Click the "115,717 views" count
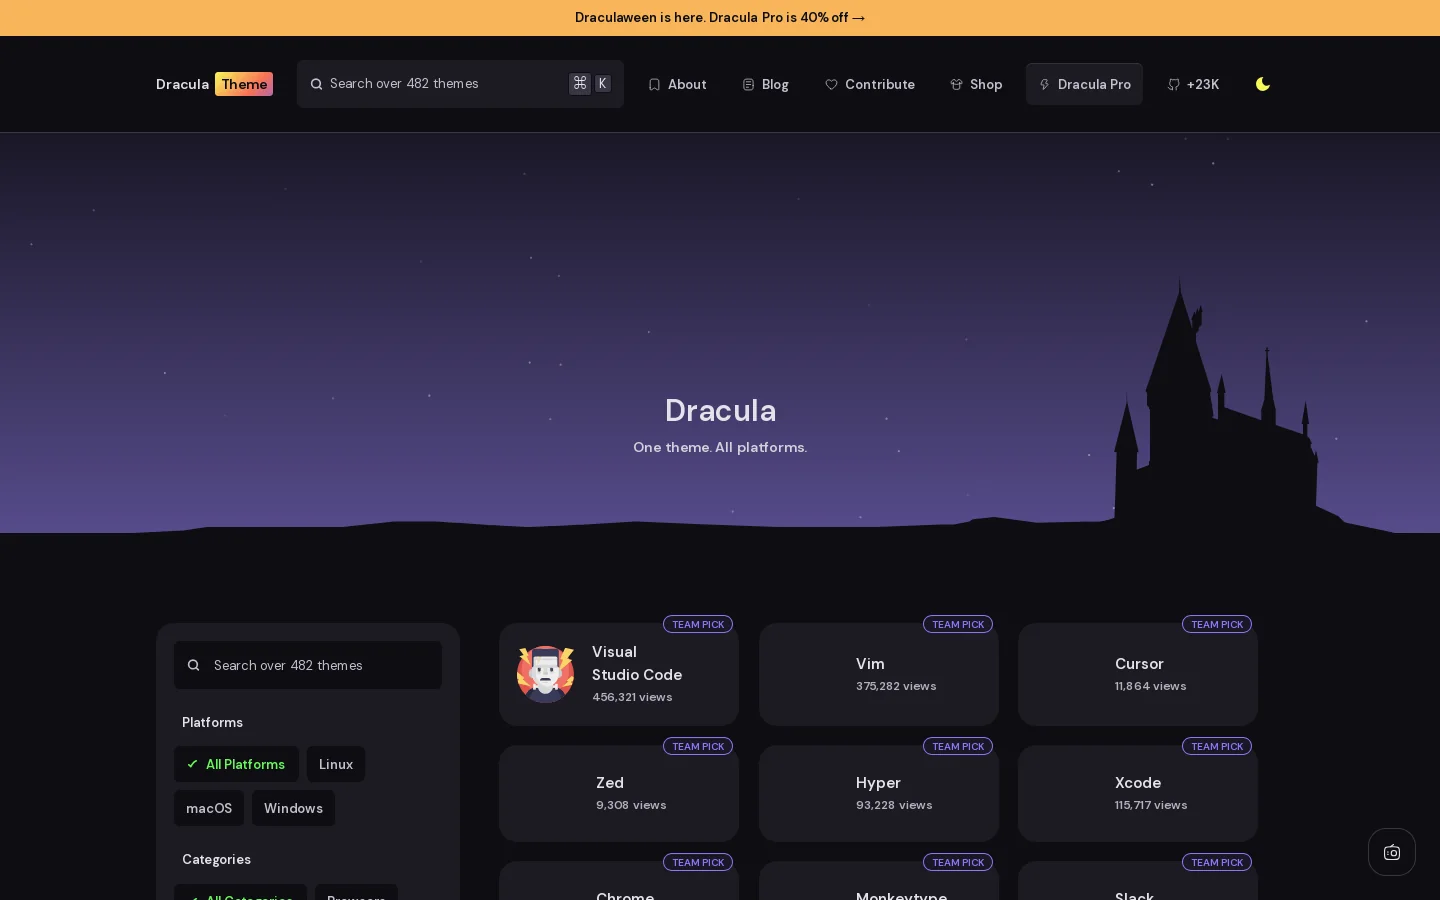 [x=1151, y=805]
